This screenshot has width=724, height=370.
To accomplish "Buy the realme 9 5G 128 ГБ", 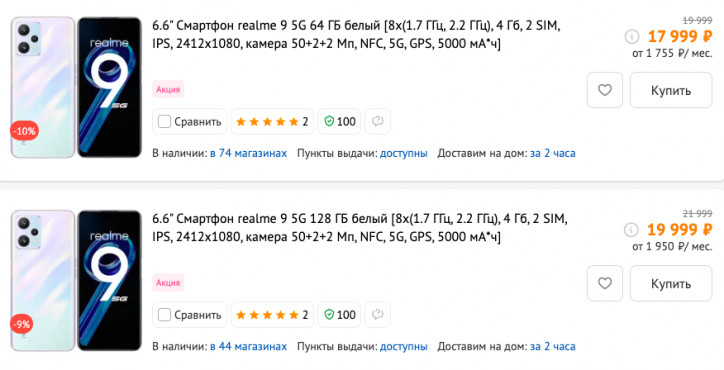I will 671,283.
